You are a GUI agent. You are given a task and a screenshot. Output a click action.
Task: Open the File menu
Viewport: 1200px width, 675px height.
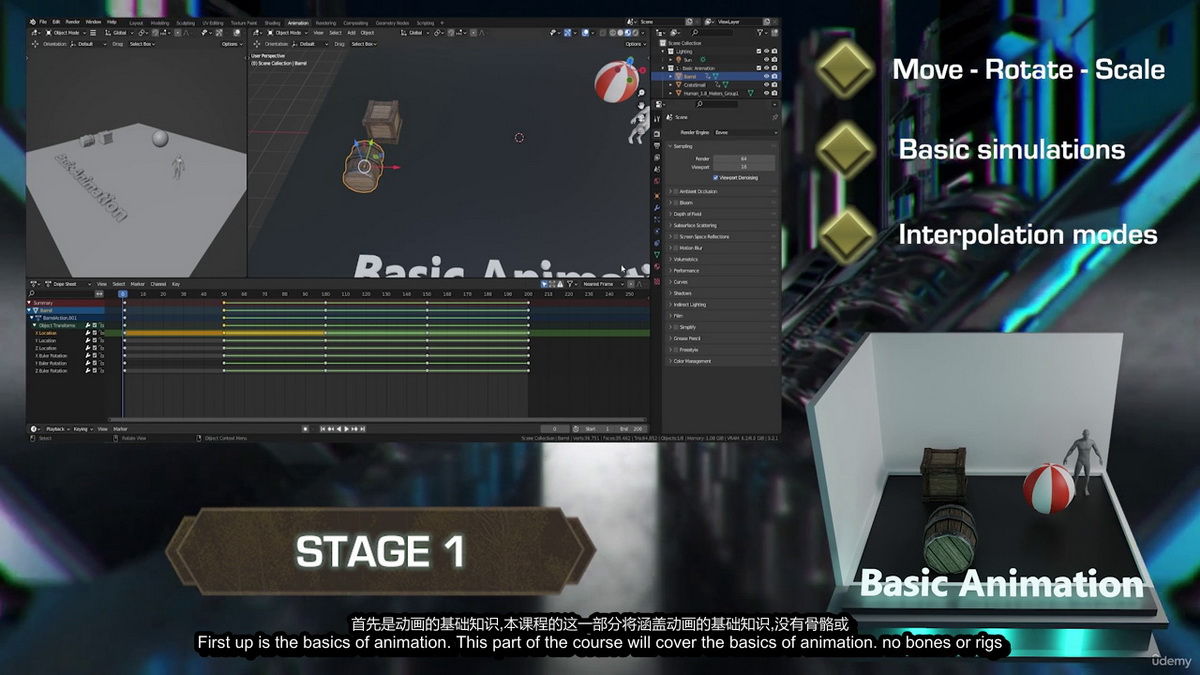coord(43,21)
